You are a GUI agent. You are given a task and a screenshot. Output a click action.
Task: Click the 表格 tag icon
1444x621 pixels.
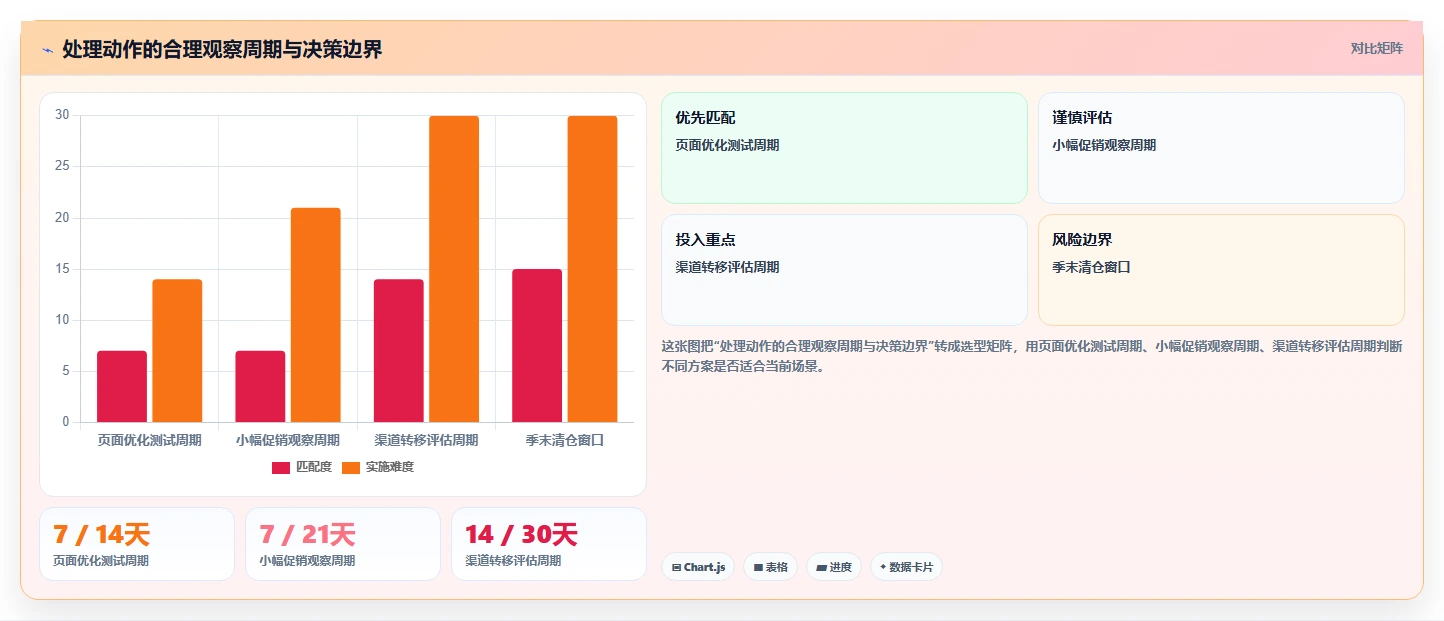[x=758, y=567]
